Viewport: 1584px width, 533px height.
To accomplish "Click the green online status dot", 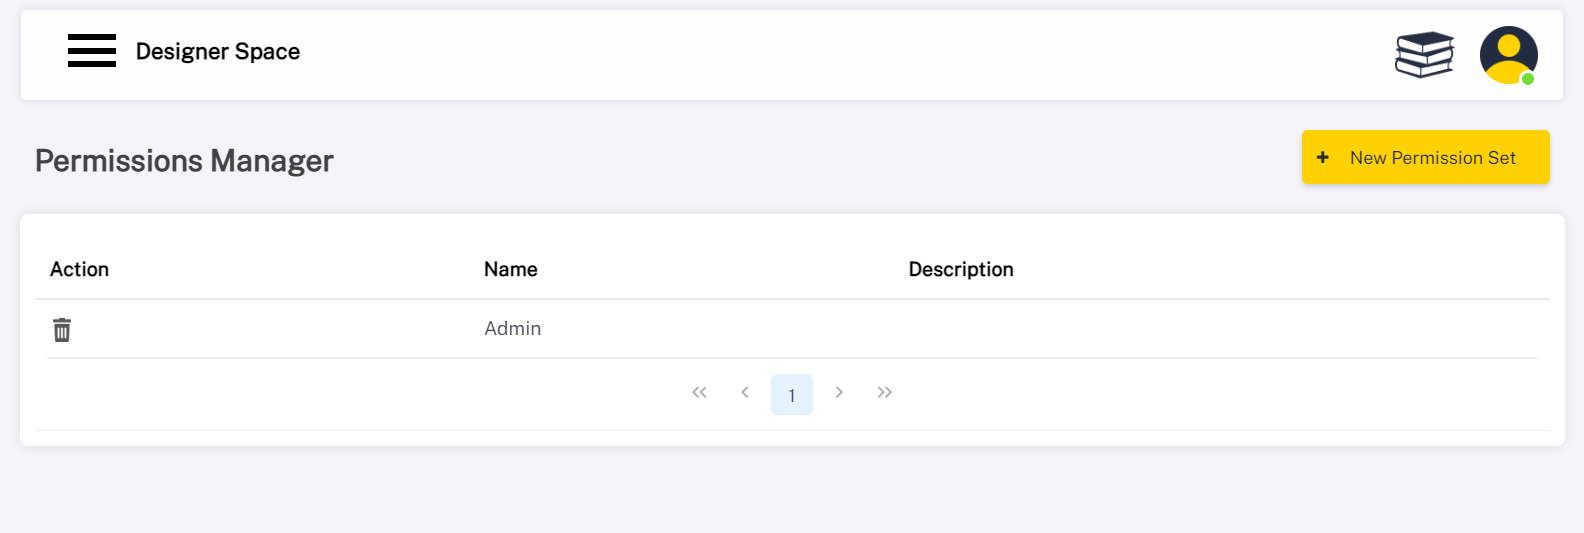I will coord(1528,79).
